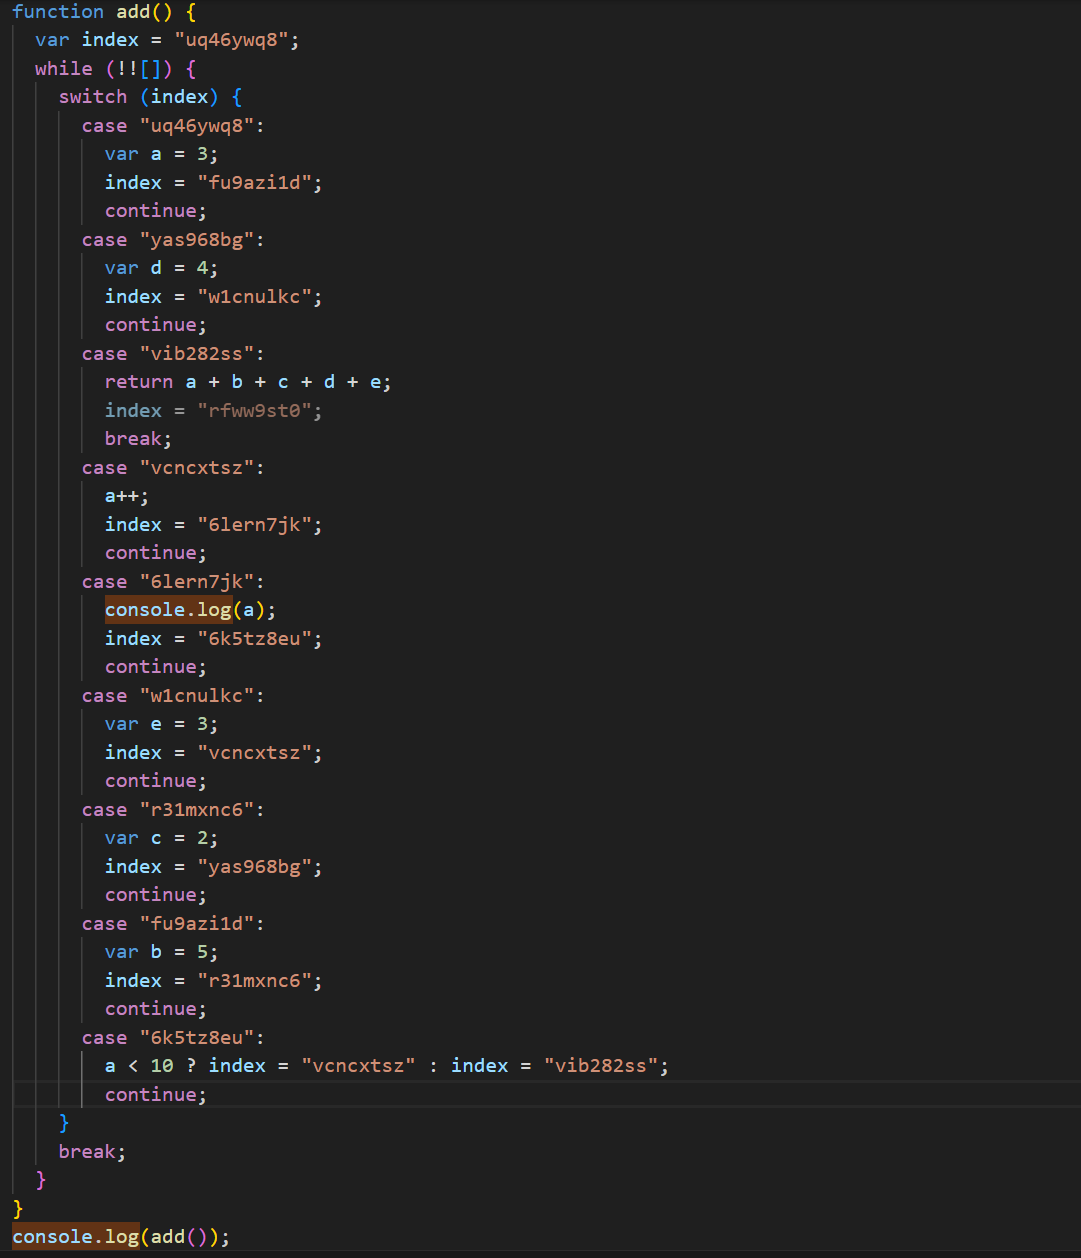Select the case "r31mxnc6": label
The image size is (1081, 1258).
tap(173, 810)
